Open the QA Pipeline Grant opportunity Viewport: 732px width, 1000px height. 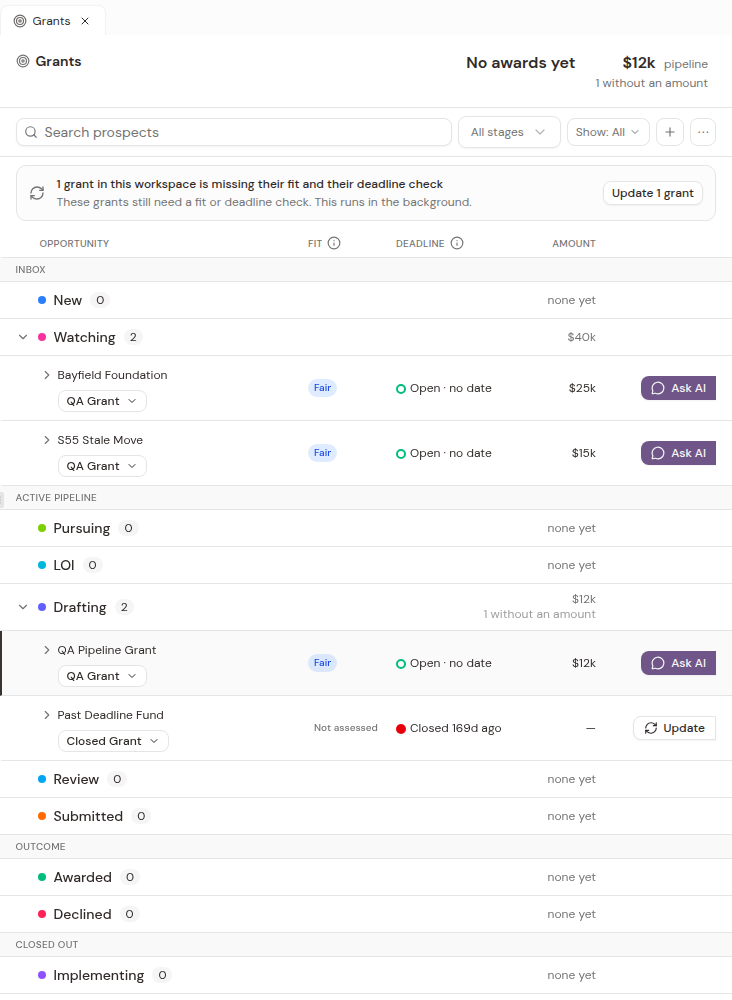(106, 650)
